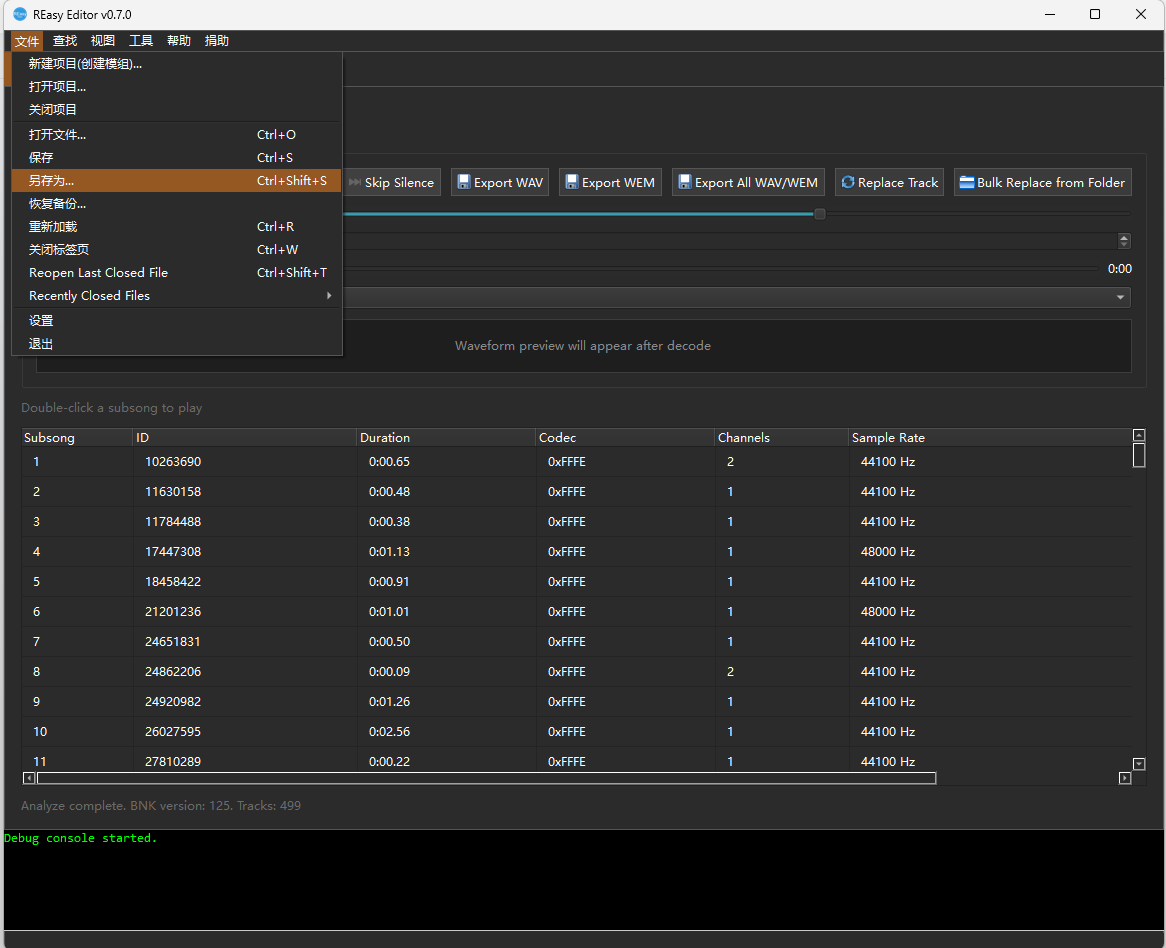Click Replace Track button

click(x=889, y=183)
